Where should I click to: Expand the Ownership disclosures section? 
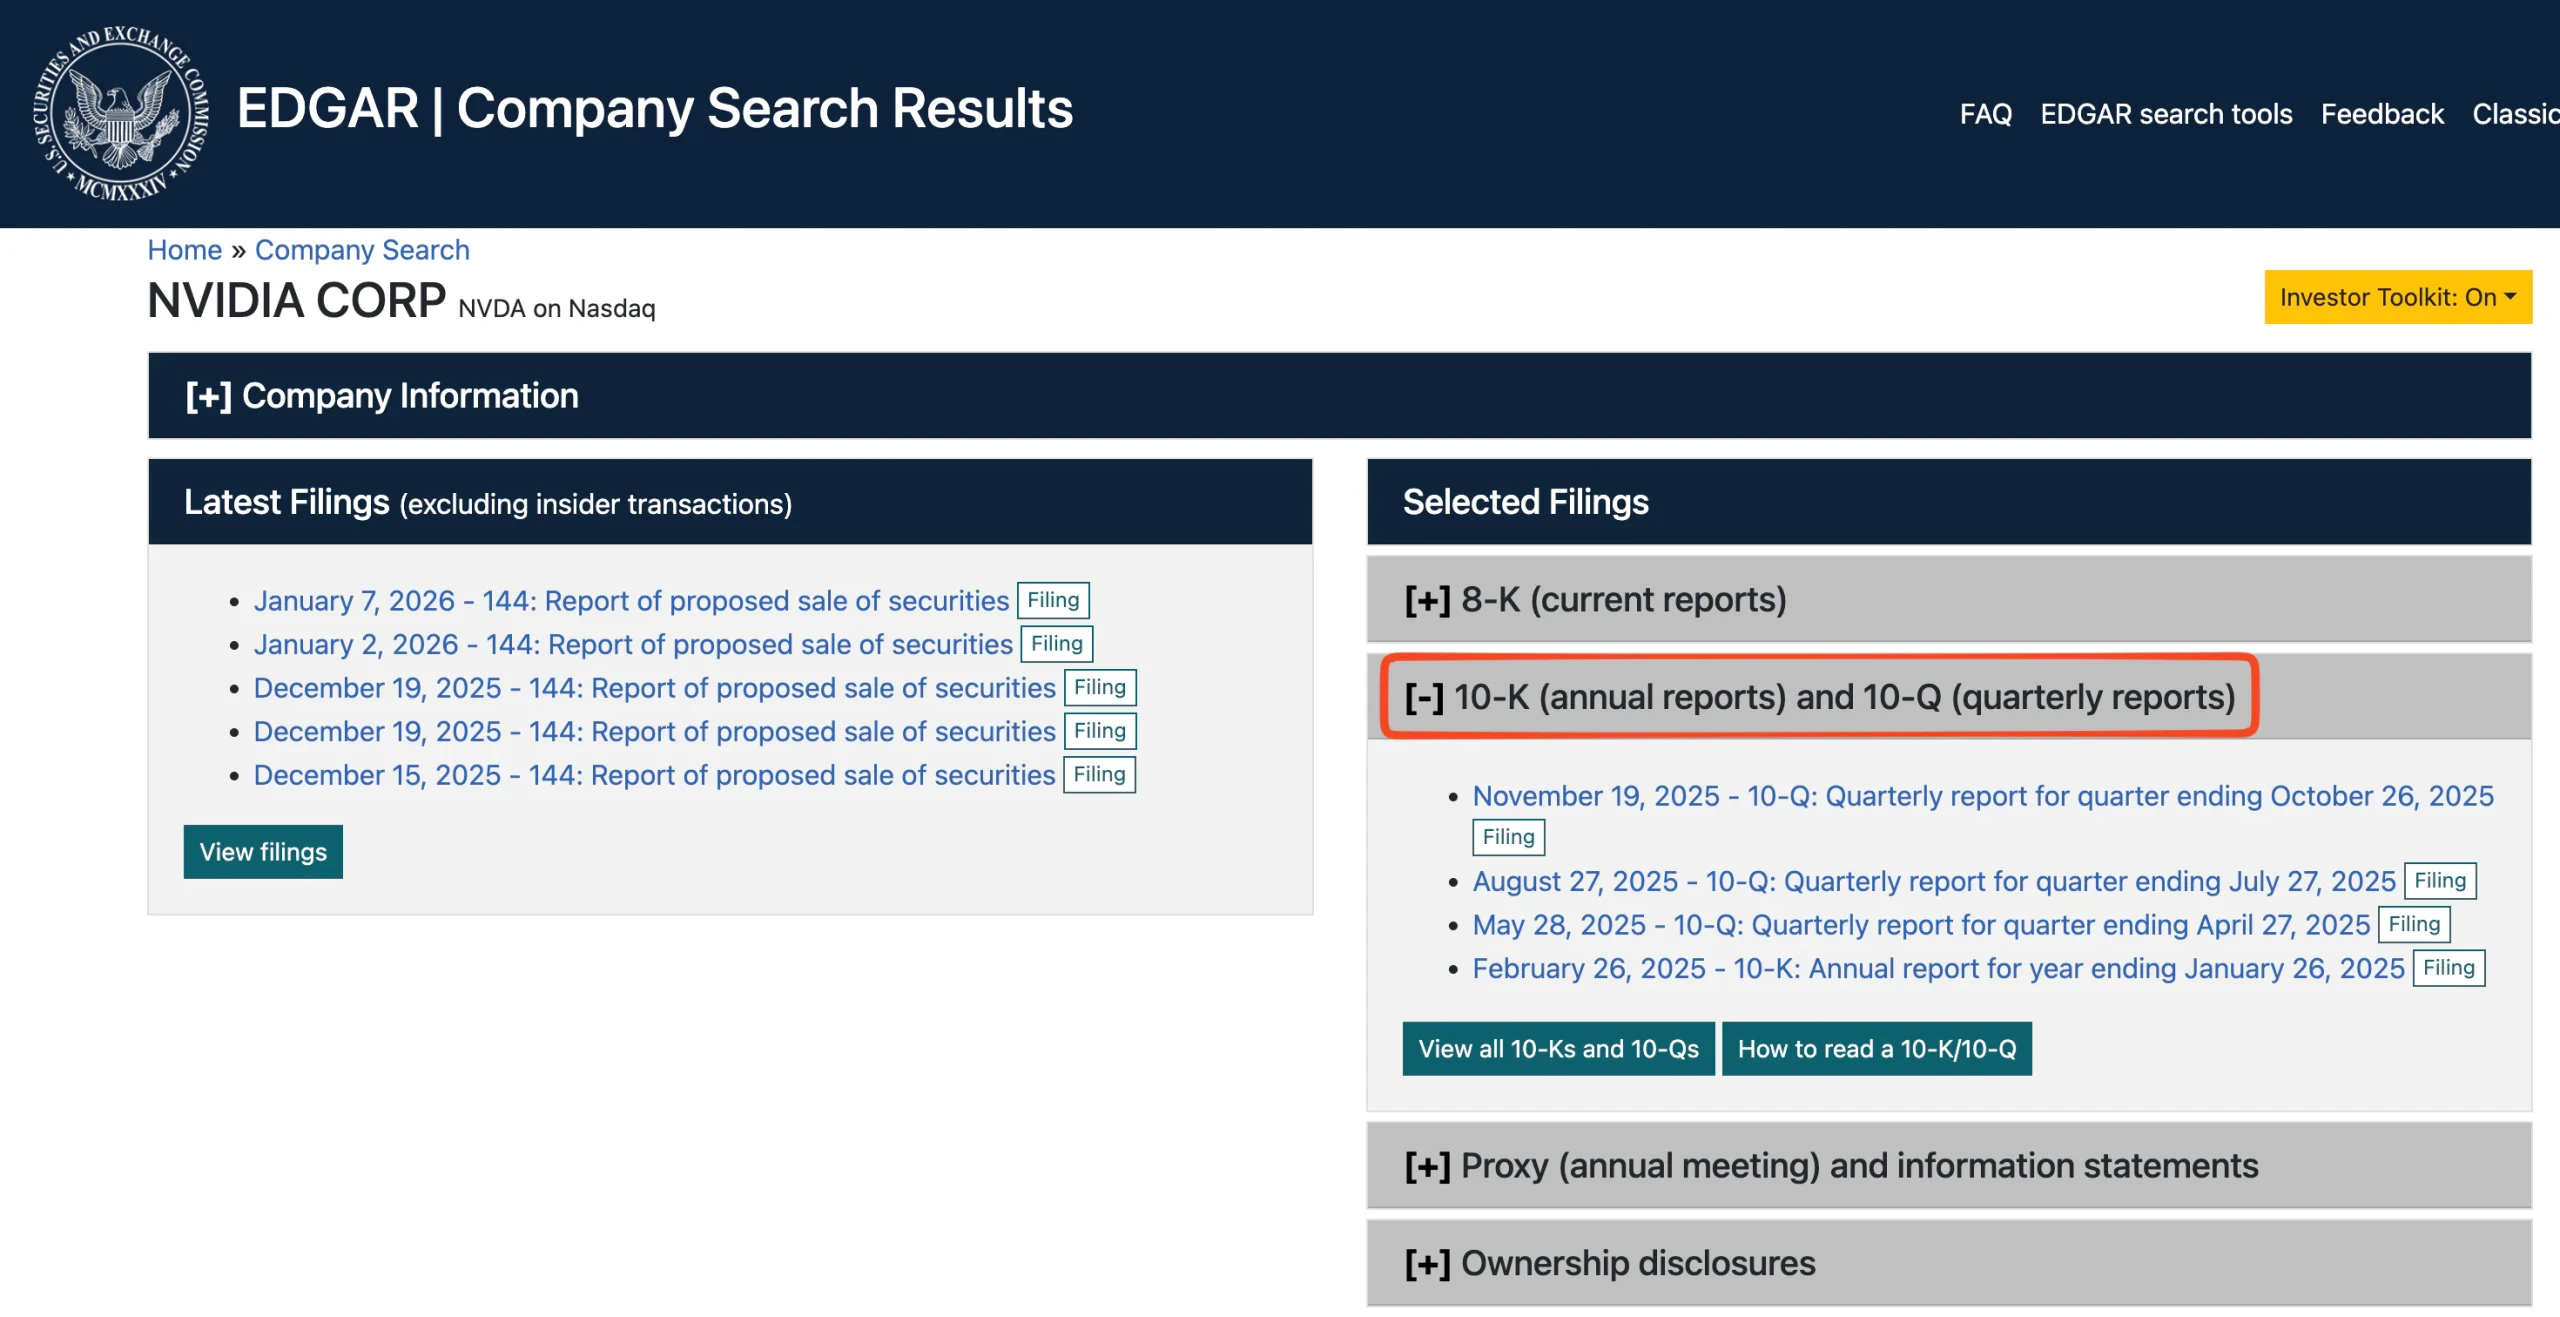(1609, 1263)
